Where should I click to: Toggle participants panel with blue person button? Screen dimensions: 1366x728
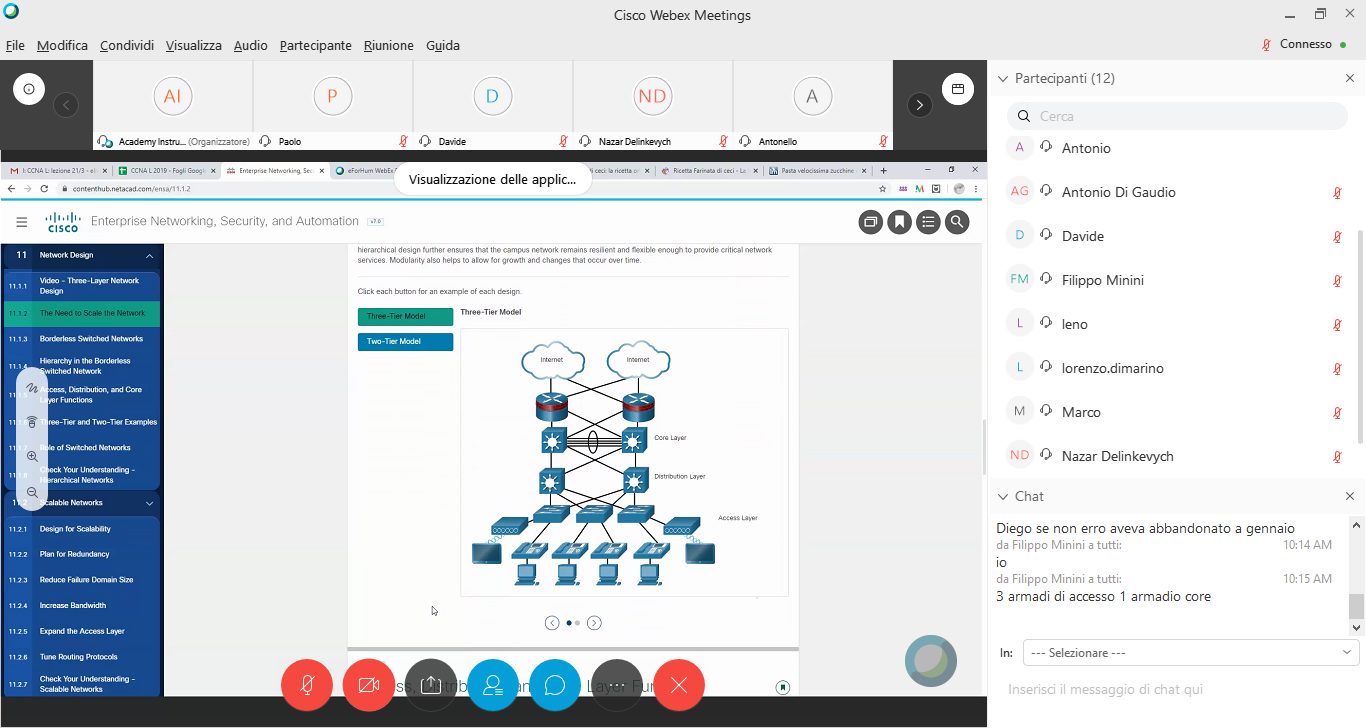click(493, 685)
